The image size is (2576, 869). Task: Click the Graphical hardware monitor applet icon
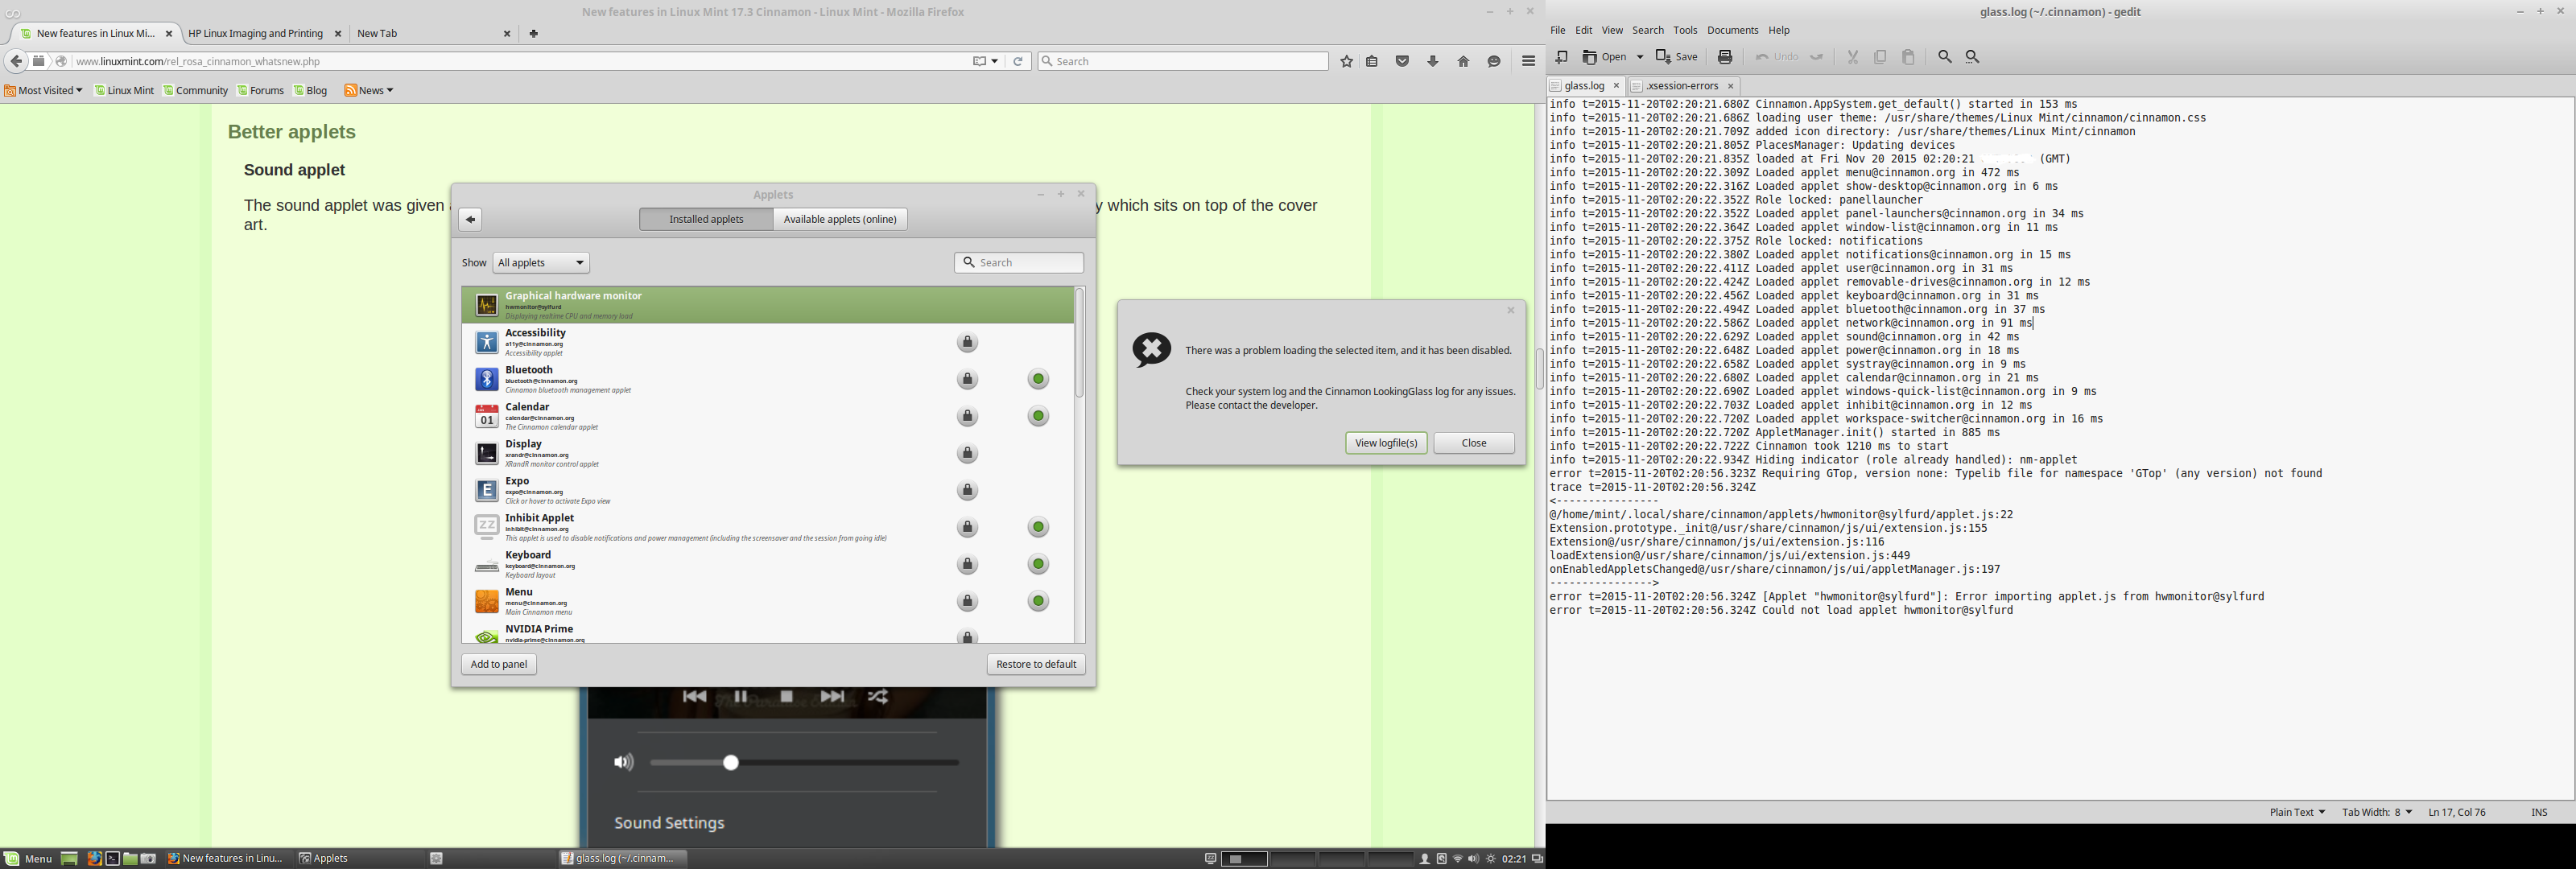coord(487,305)
